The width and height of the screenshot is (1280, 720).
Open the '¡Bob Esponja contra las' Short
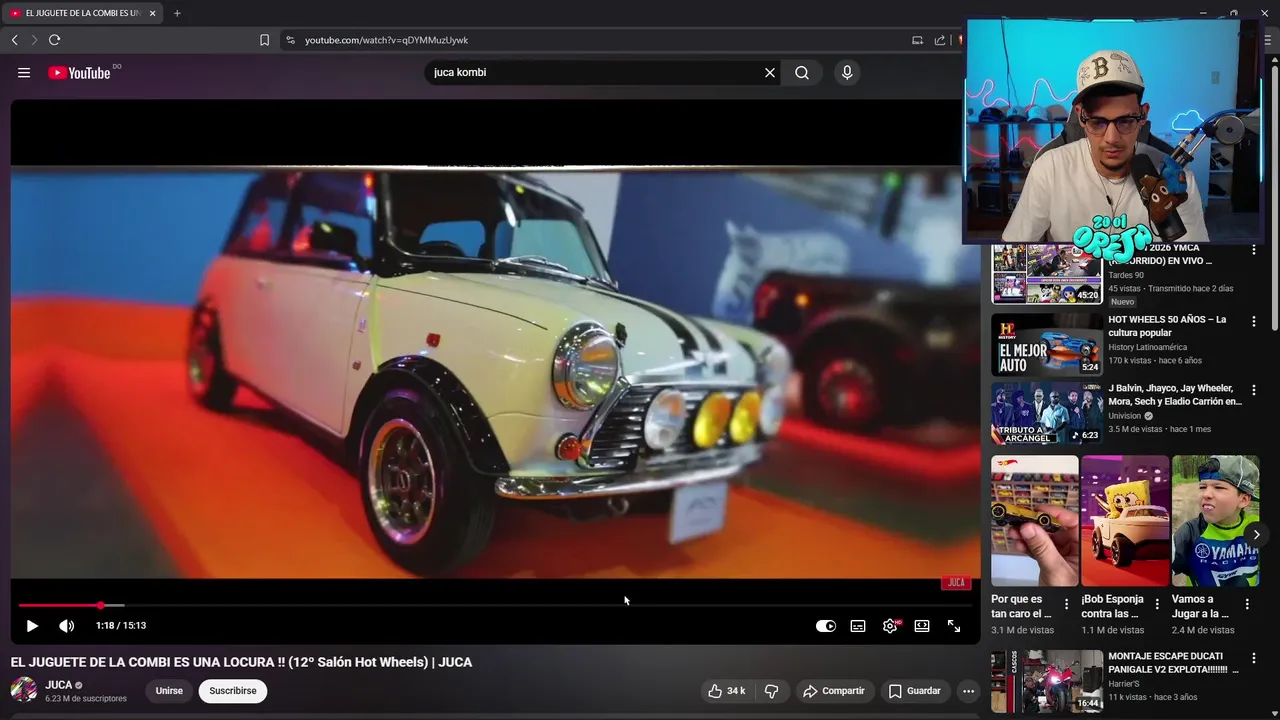pos(1125,521)
